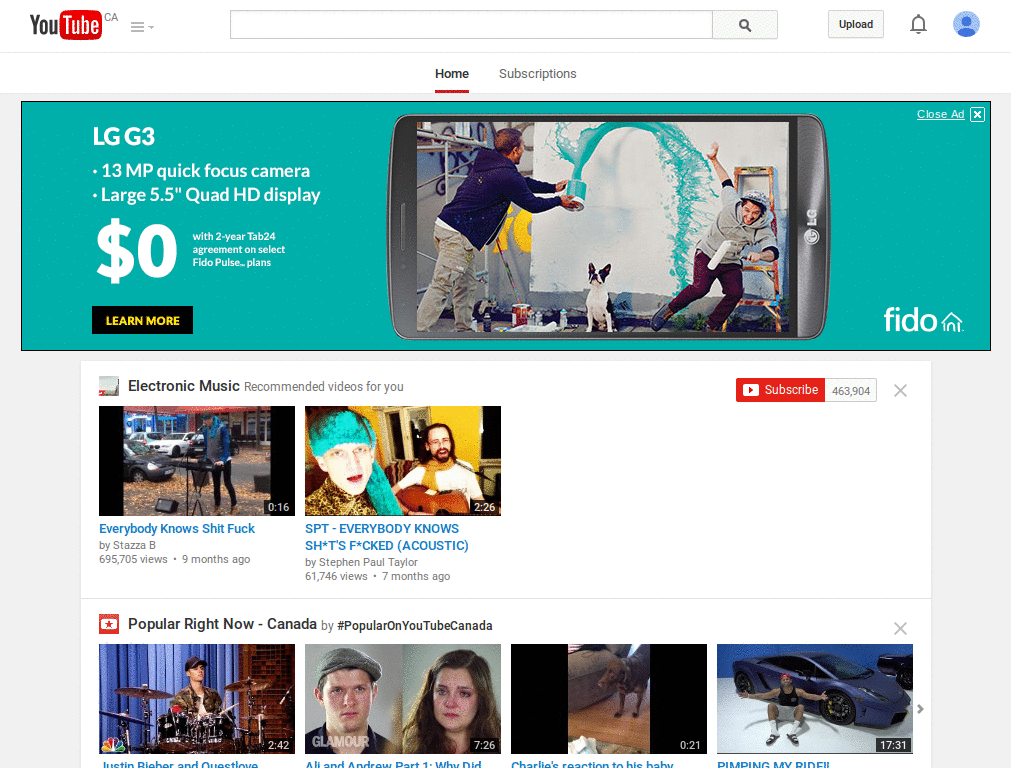The width and height of the screenshot is (1024, 768).
Task: Switch to the Subscriptions tab
Action: coord(537,74)
